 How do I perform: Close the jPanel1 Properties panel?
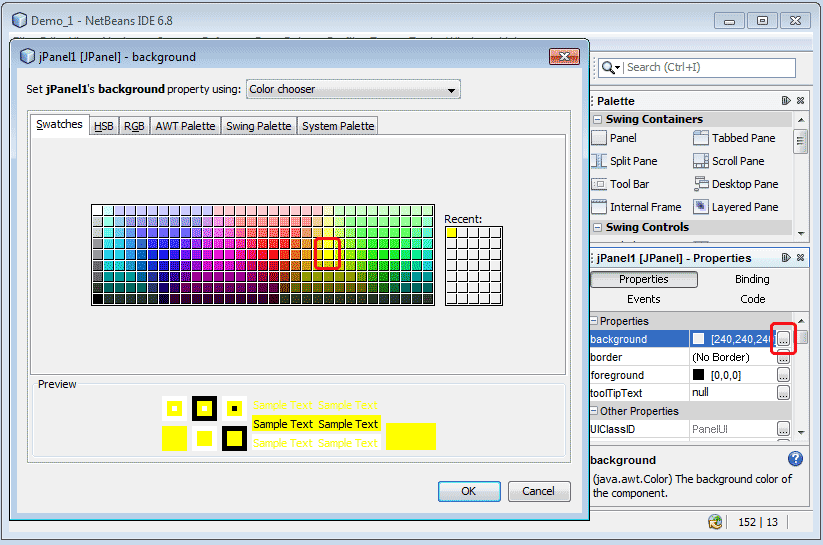800,257
